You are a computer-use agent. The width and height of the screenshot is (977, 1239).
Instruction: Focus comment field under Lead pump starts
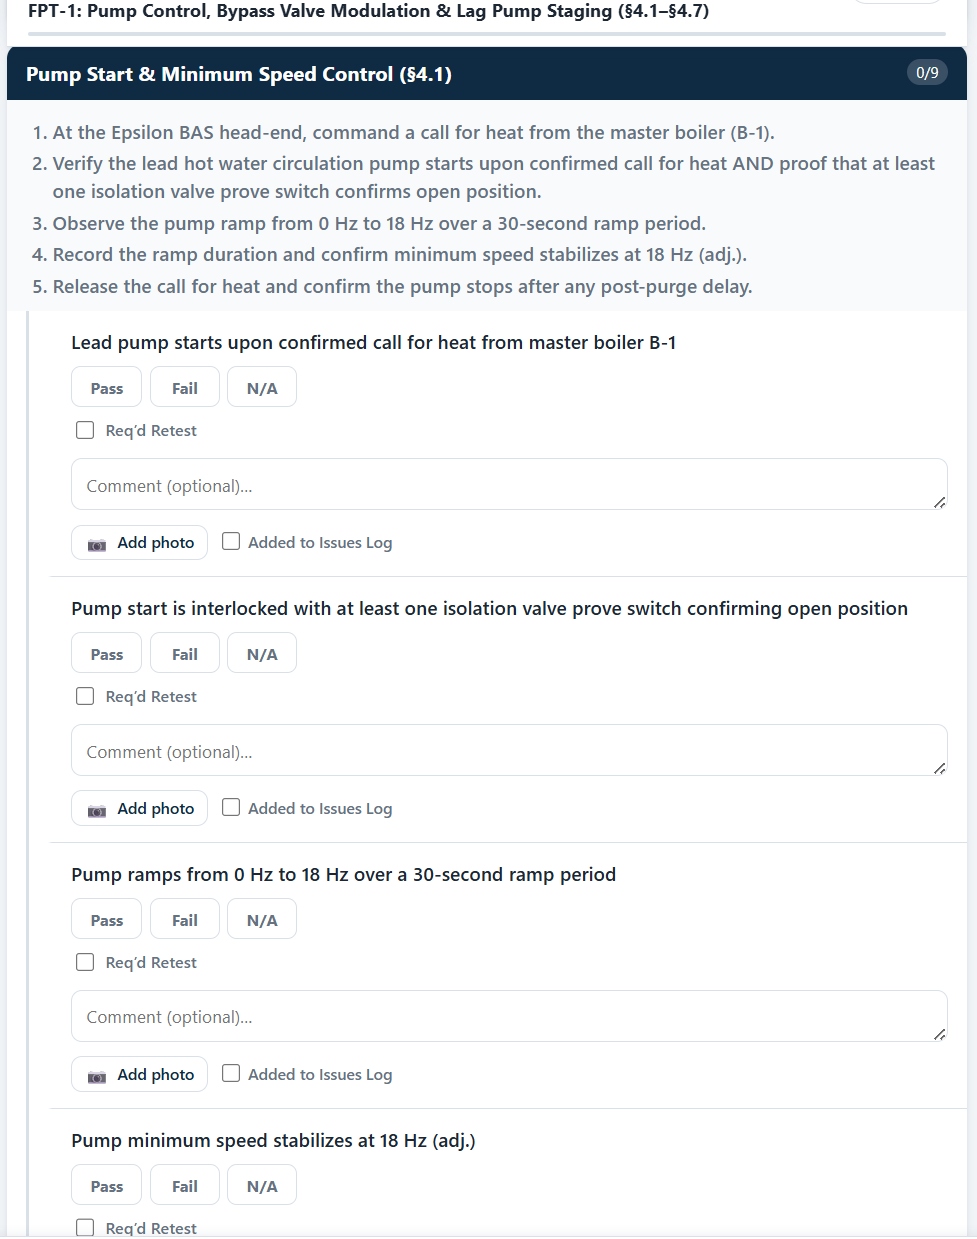point(509,485)
